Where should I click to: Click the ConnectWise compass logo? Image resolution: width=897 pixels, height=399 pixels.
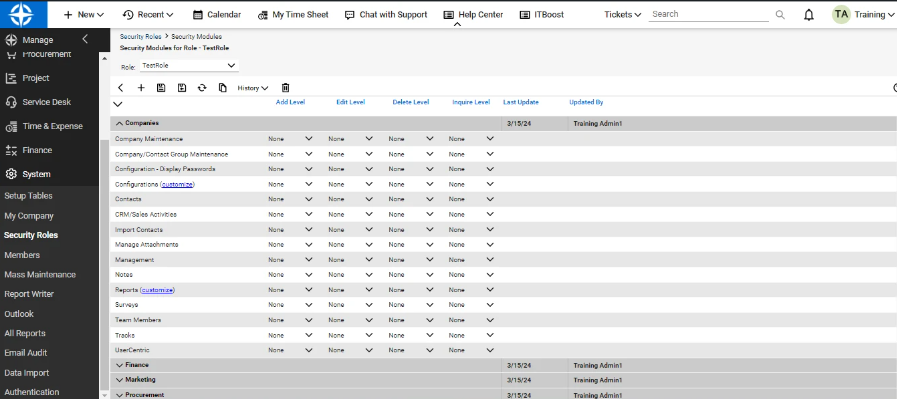click(23, 14)
